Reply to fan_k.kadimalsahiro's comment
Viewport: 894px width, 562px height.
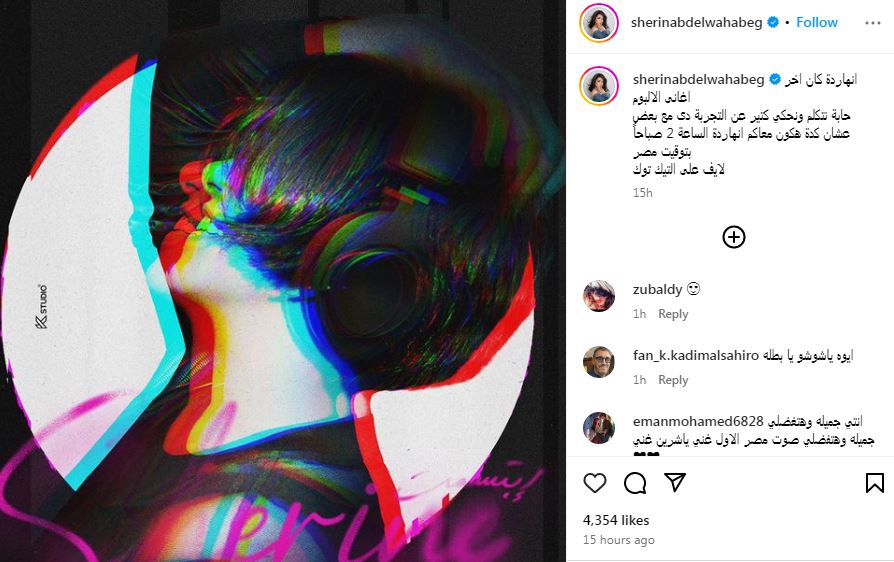point(673,380)
